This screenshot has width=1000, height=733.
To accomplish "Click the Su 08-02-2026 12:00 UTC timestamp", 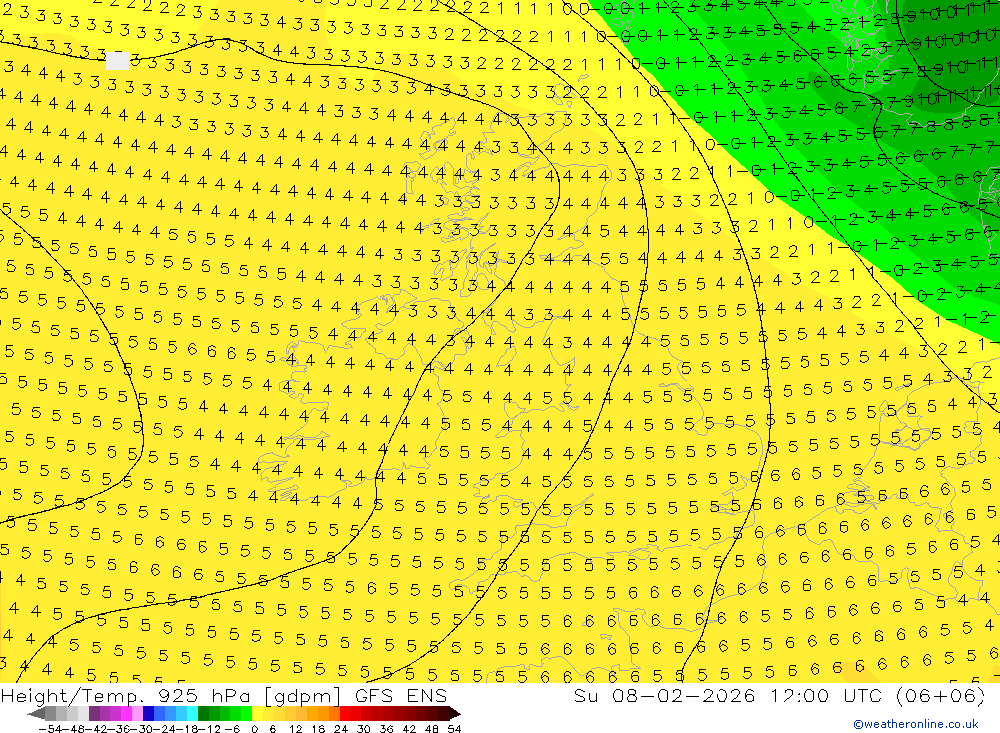I will coord(726,695).
